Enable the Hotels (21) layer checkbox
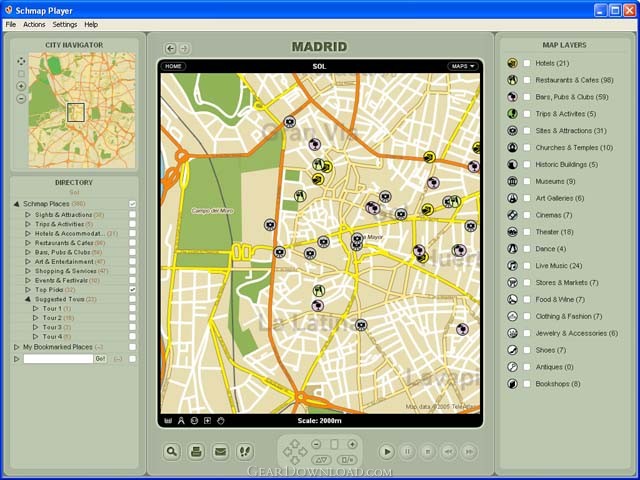The height and width of the screenshot is (480, 640). click(527, 63)
